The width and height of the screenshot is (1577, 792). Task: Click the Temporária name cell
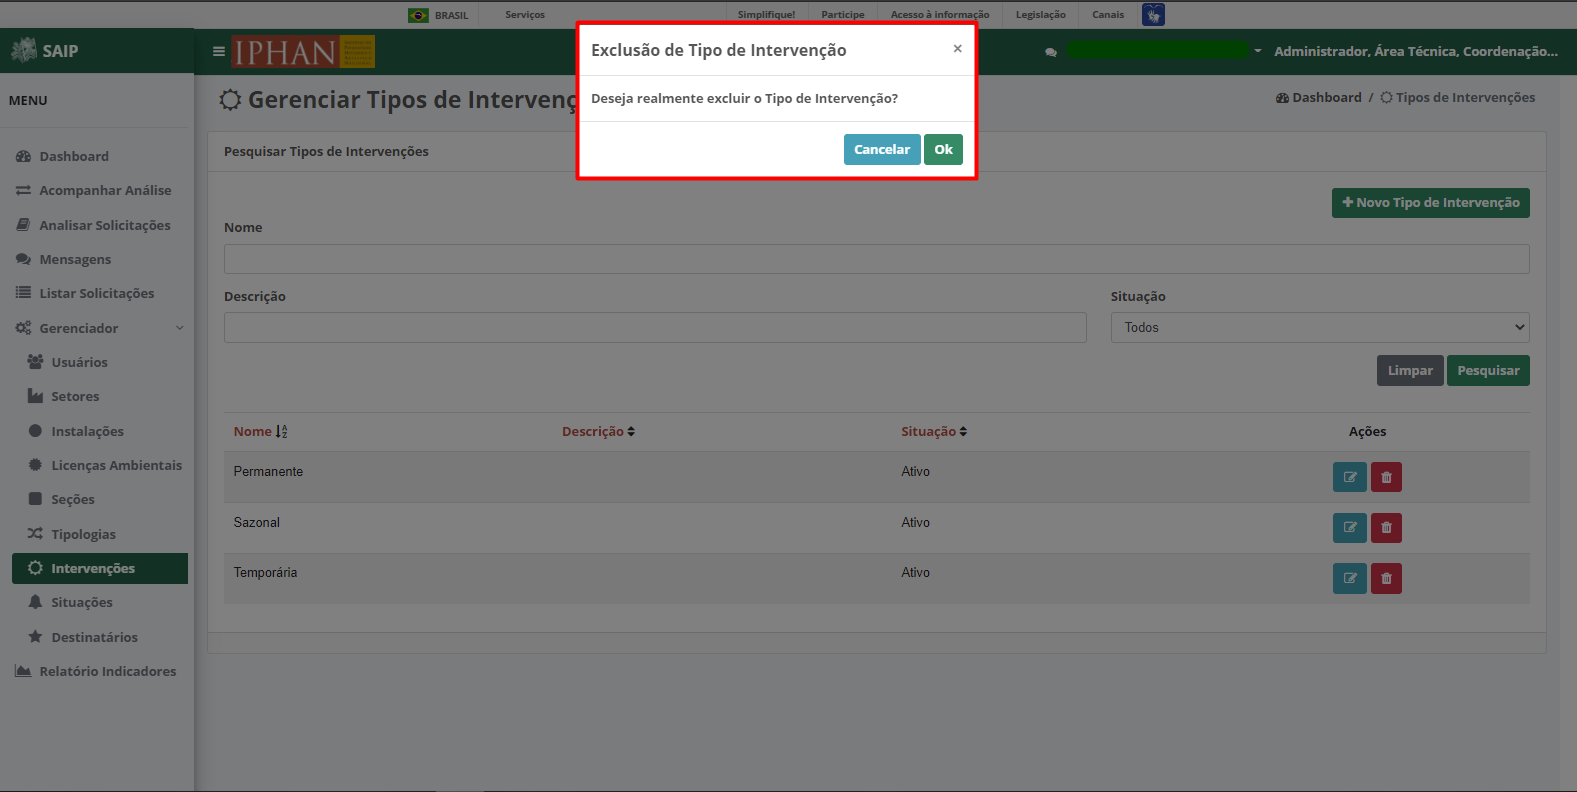[265, 573]
